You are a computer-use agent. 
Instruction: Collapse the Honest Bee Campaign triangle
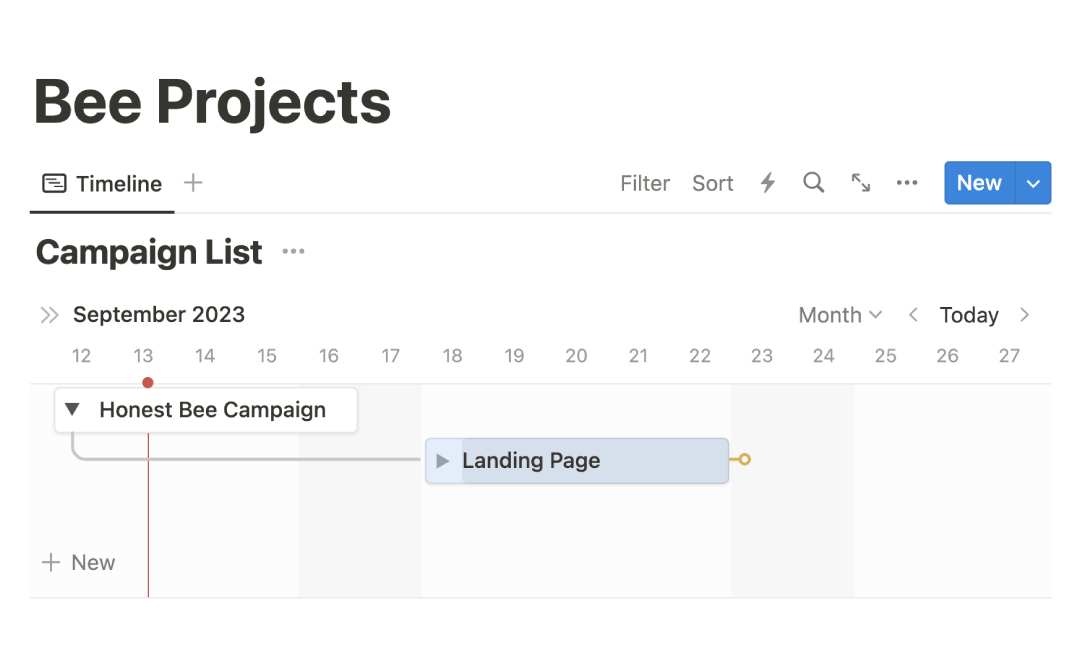72,409
